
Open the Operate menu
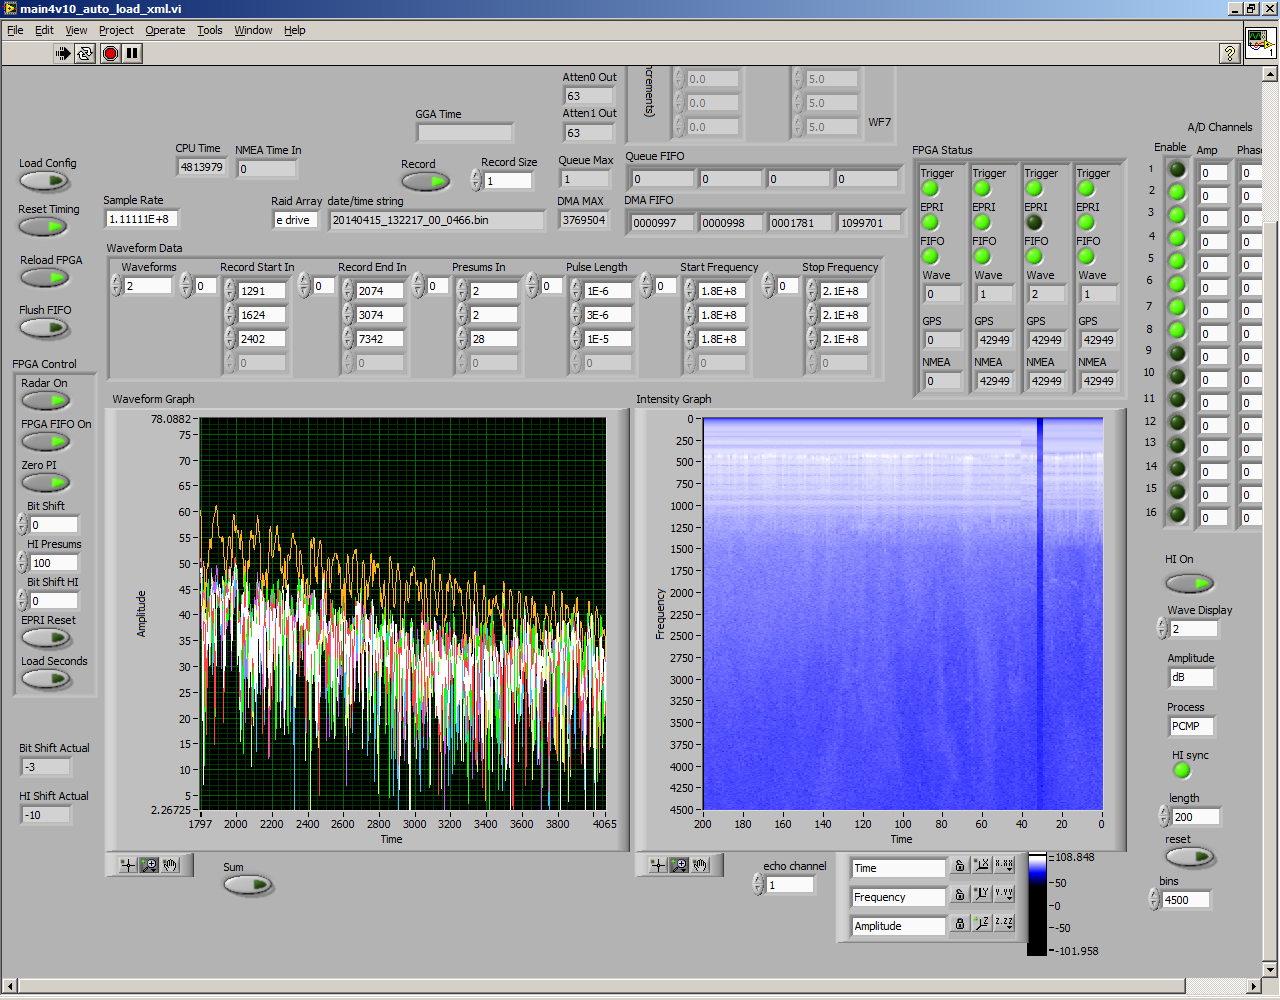tap(165, 30)
